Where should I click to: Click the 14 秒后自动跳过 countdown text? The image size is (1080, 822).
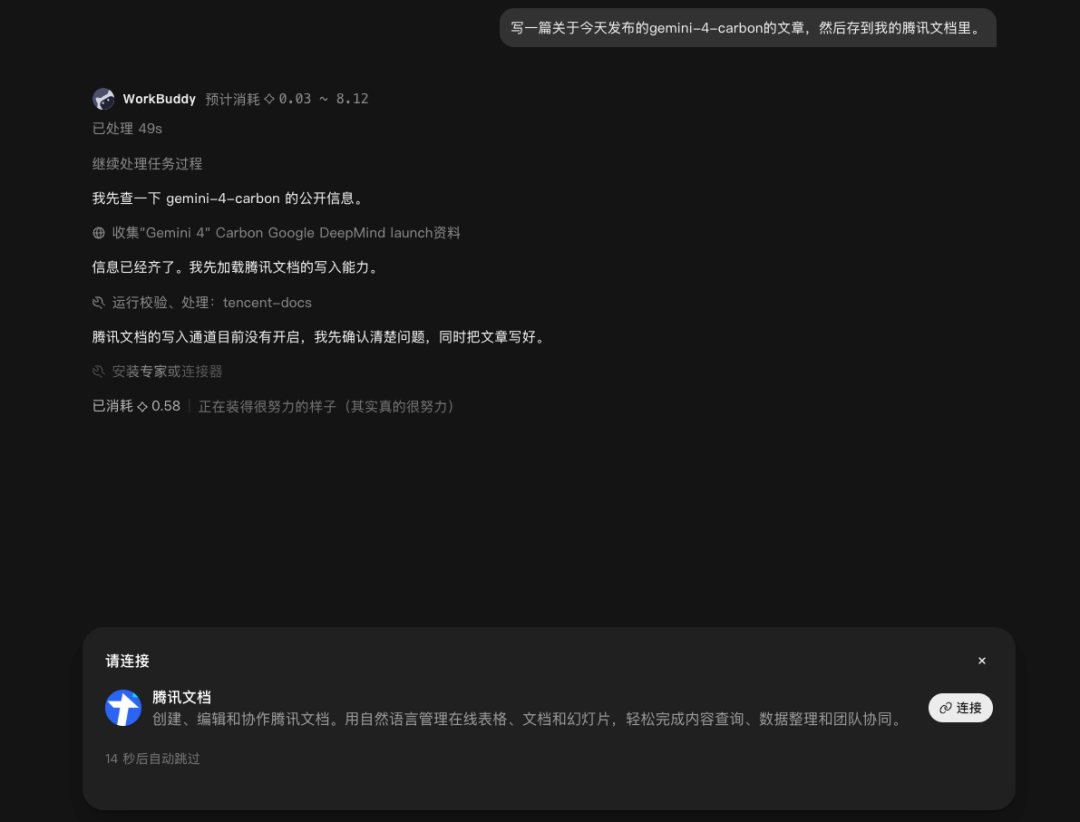152,759
